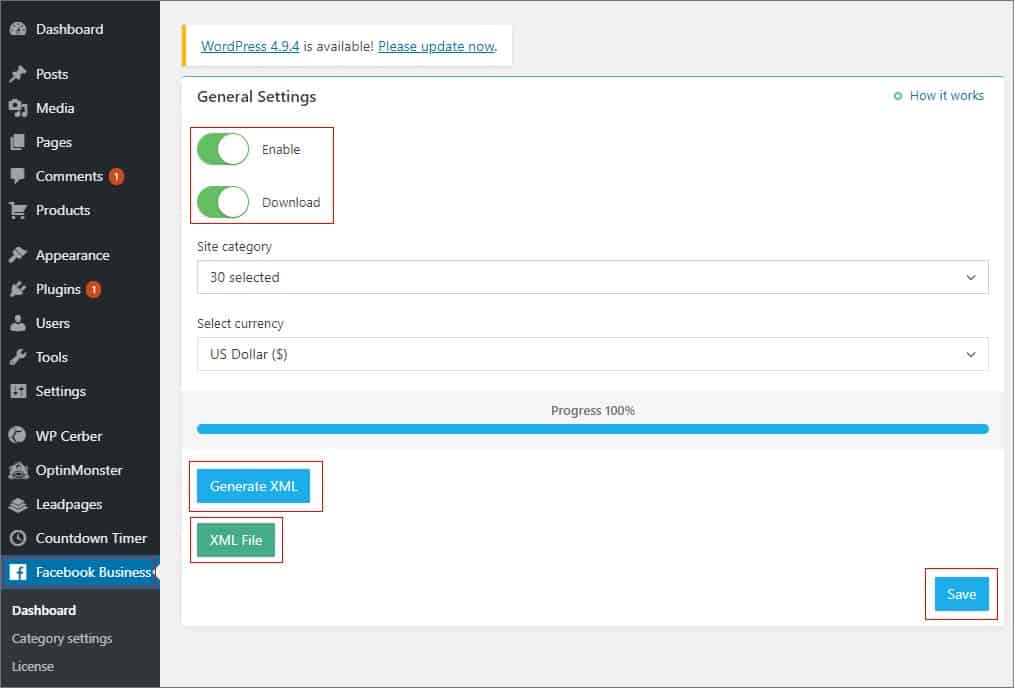Click the blue progress bar
The height and width of the screenshot is (688, 1014).
pos(592,429)
